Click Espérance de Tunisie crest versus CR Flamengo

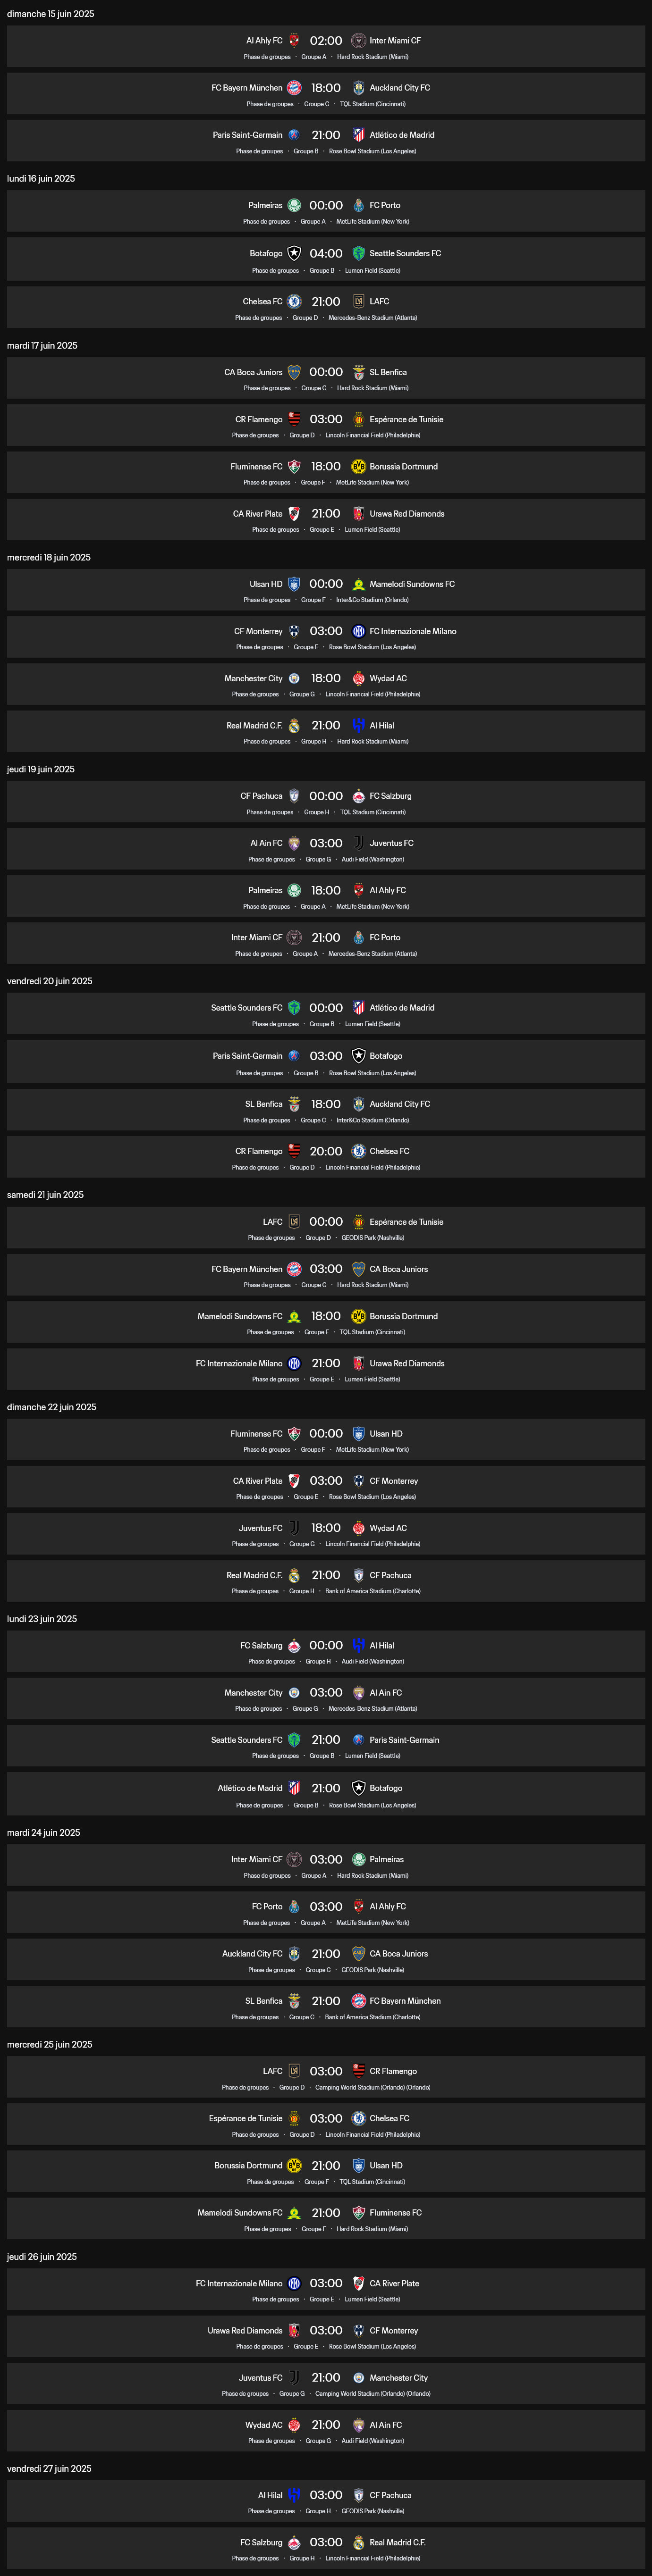[x=358, y=419]
